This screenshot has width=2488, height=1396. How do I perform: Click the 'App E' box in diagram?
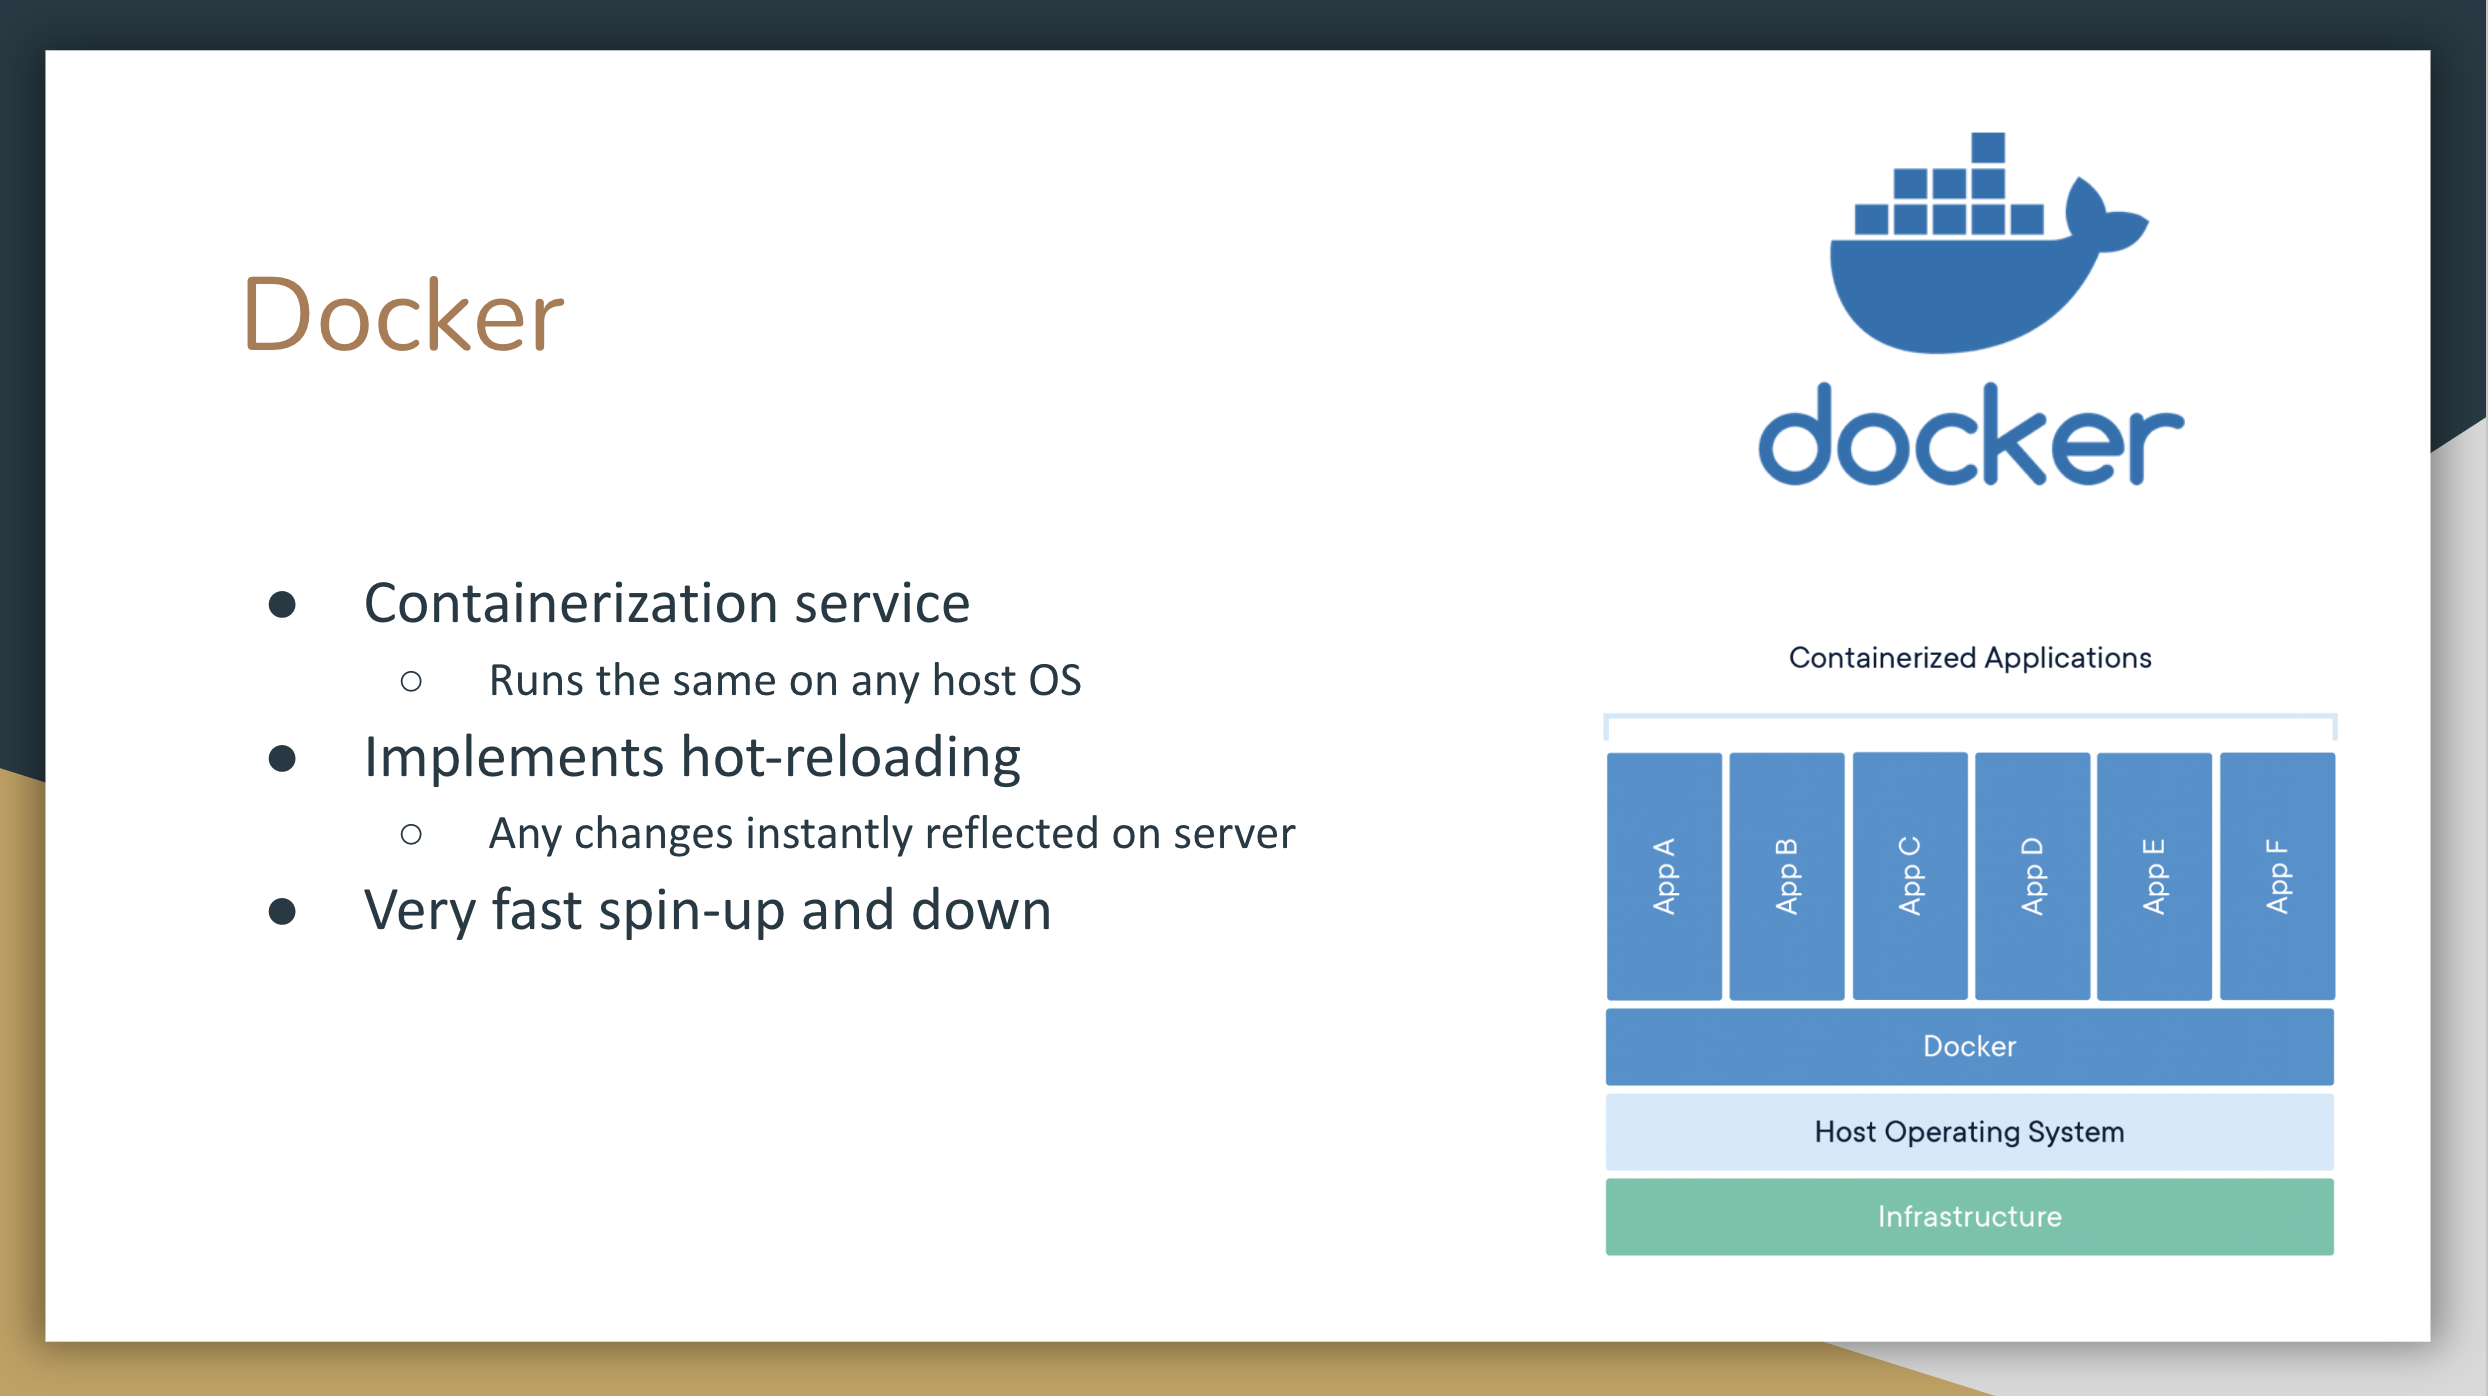(2155, 876)
